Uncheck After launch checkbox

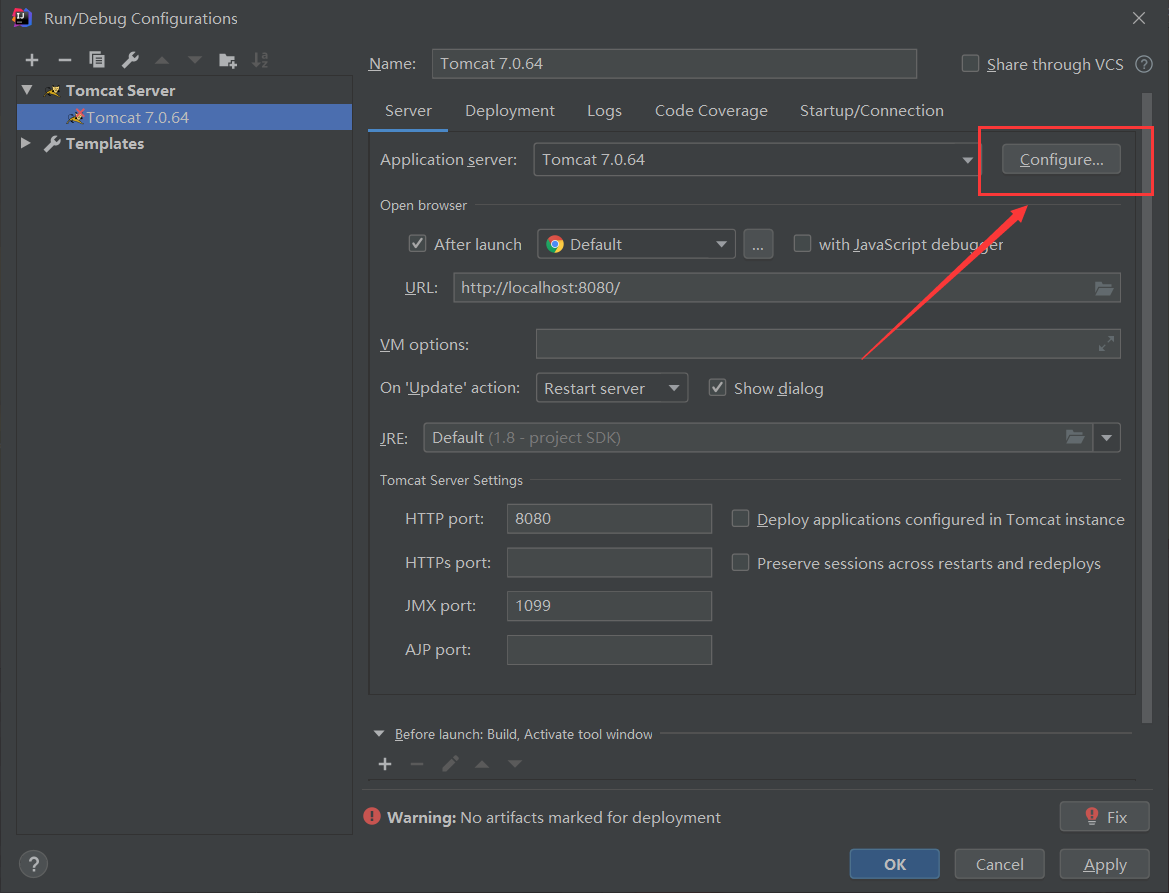[418, 244]
